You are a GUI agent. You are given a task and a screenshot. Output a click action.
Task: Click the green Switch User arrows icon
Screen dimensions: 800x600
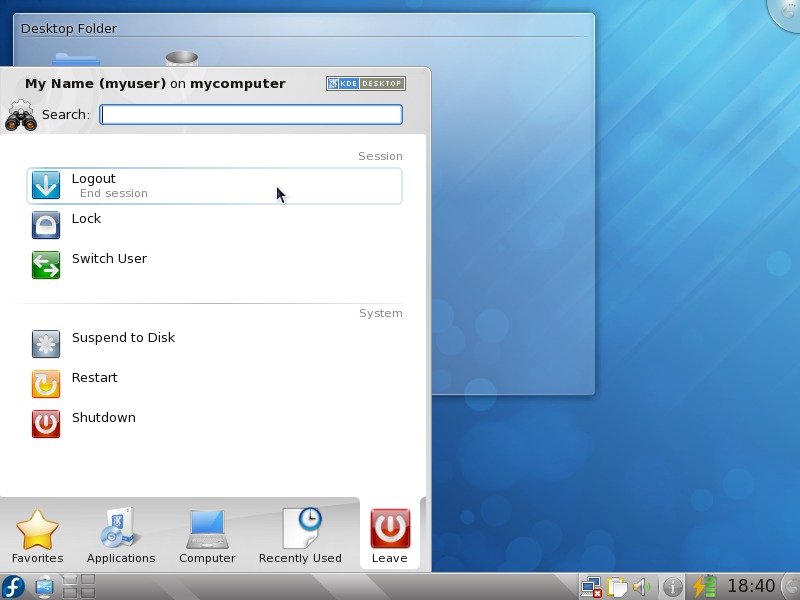pos(46,265)
